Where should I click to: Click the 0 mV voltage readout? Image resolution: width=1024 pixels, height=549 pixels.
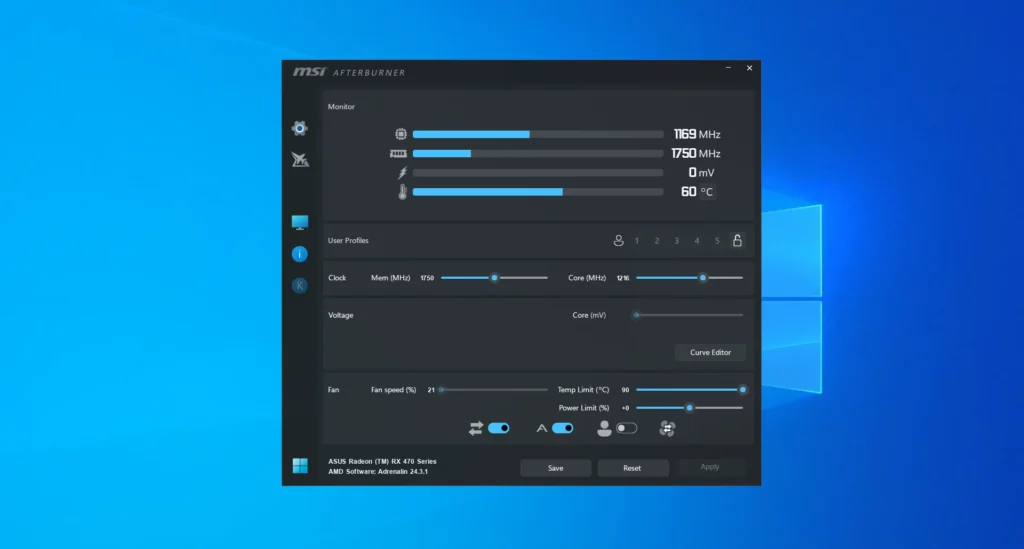tap(701, 172)
